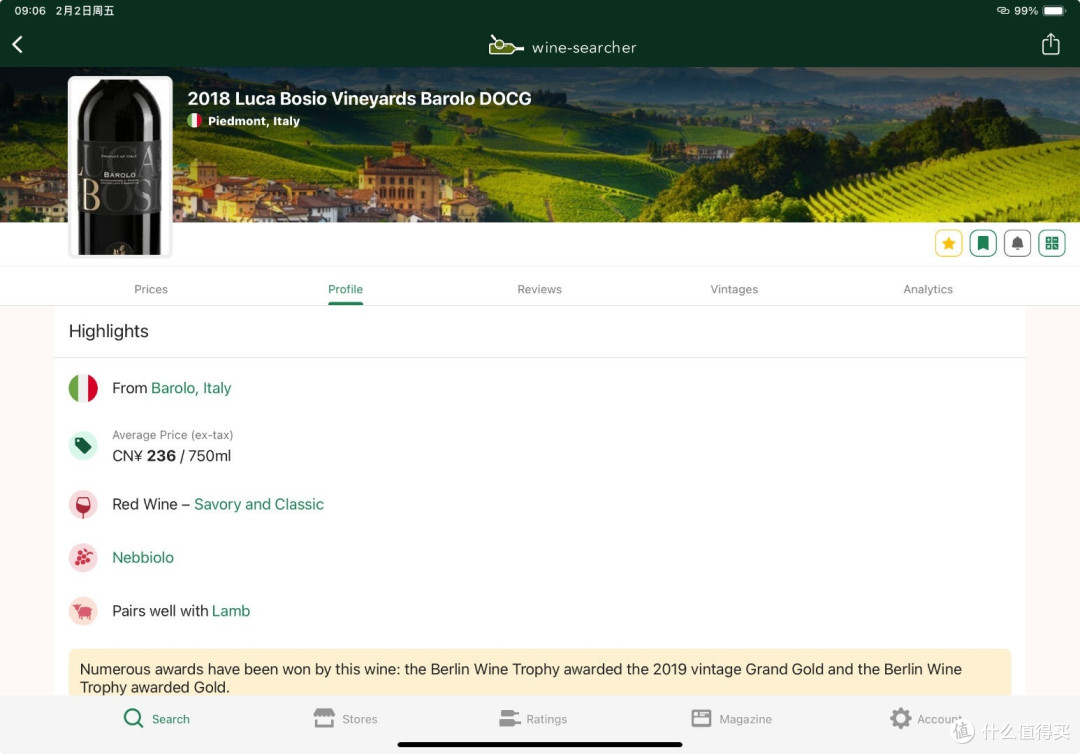Select the Profile tab
1080x754 pixels.
345,289
